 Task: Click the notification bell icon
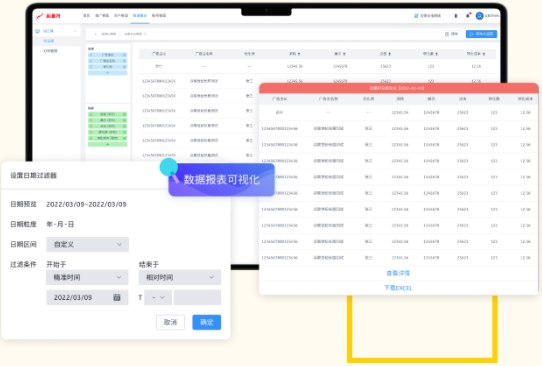(x=468, y=16)
